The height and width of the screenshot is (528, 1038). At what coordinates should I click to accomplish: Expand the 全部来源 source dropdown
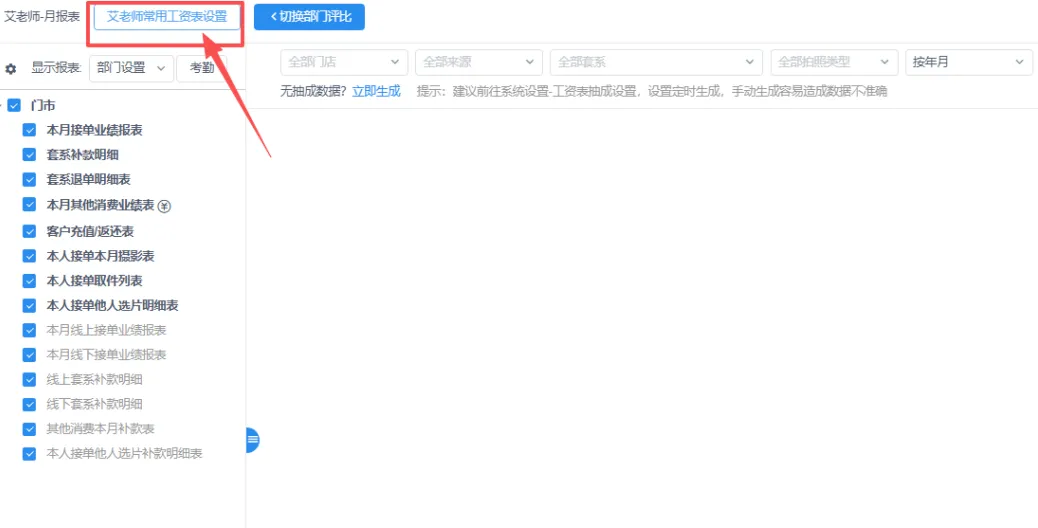478,62
